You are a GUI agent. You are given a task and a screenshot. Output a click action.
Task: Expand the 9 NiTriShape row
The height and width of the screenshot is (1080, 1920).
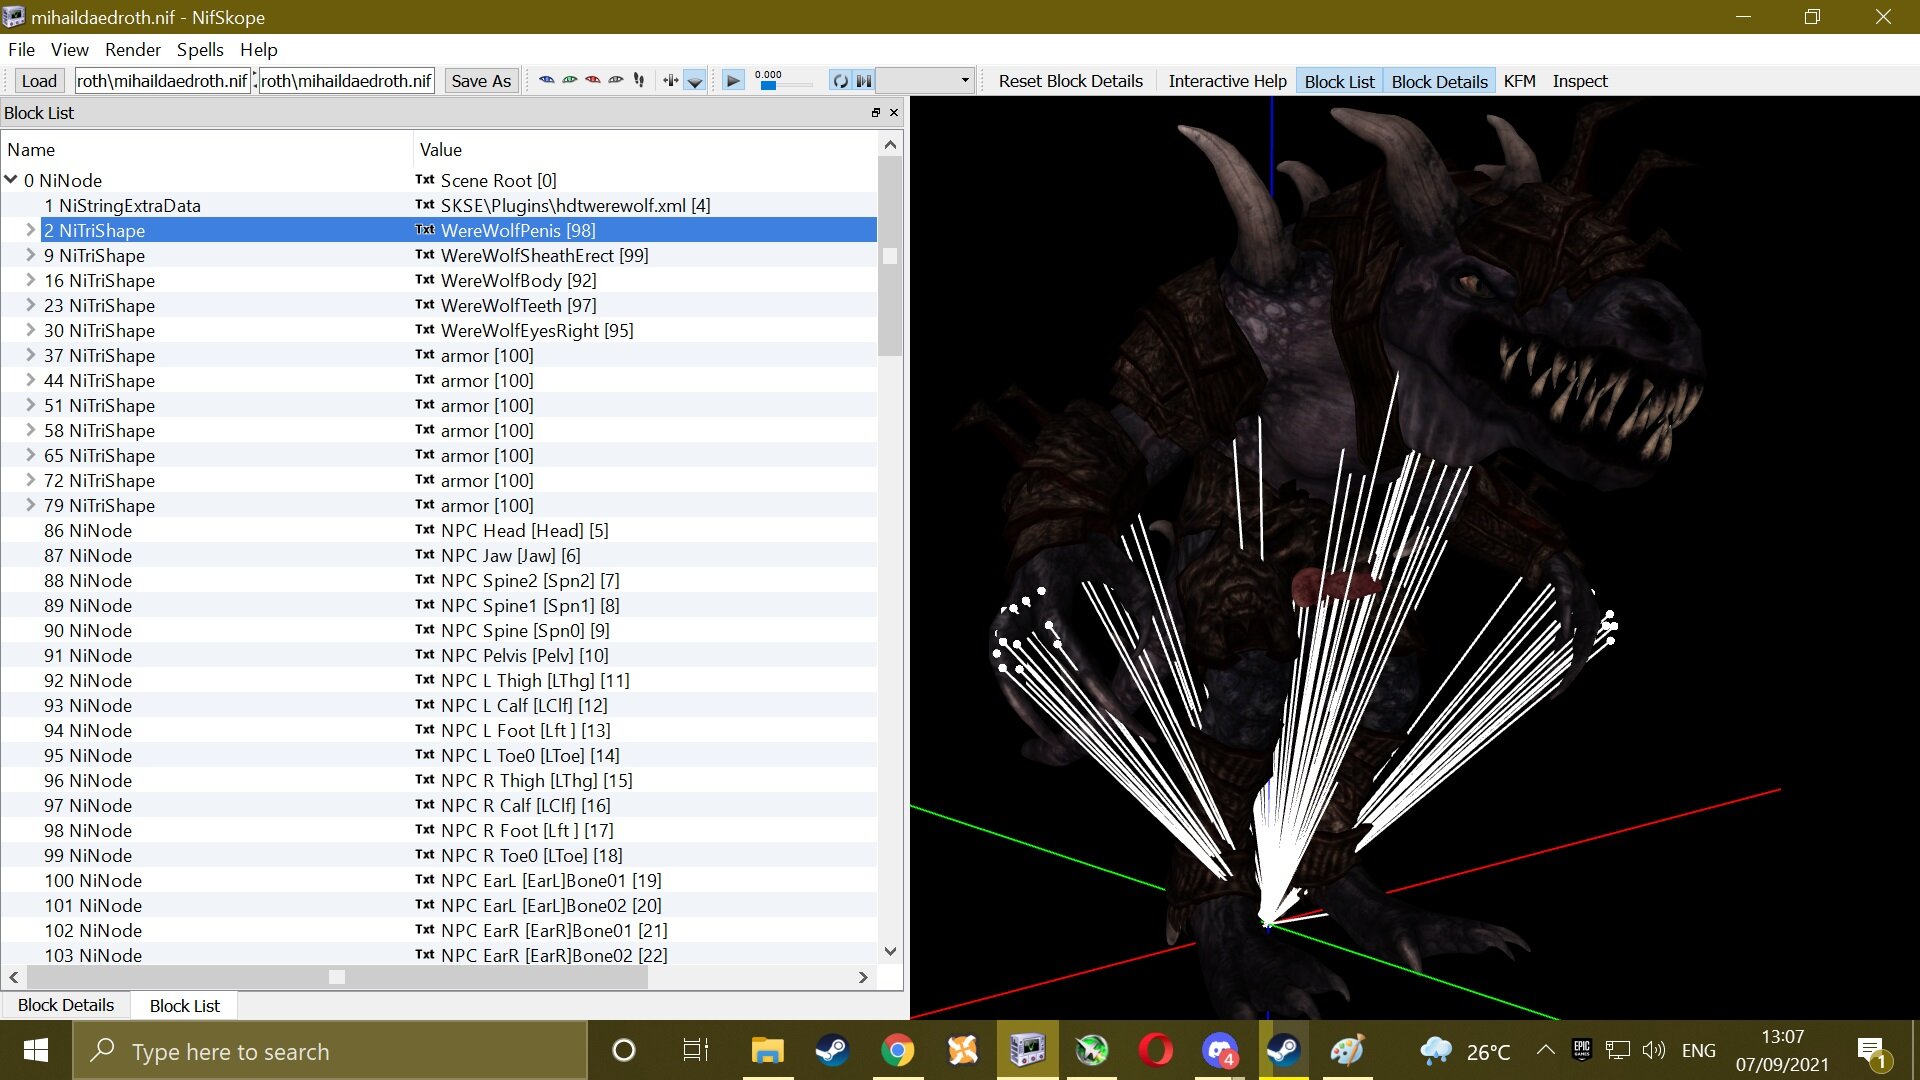click(30, 255)
